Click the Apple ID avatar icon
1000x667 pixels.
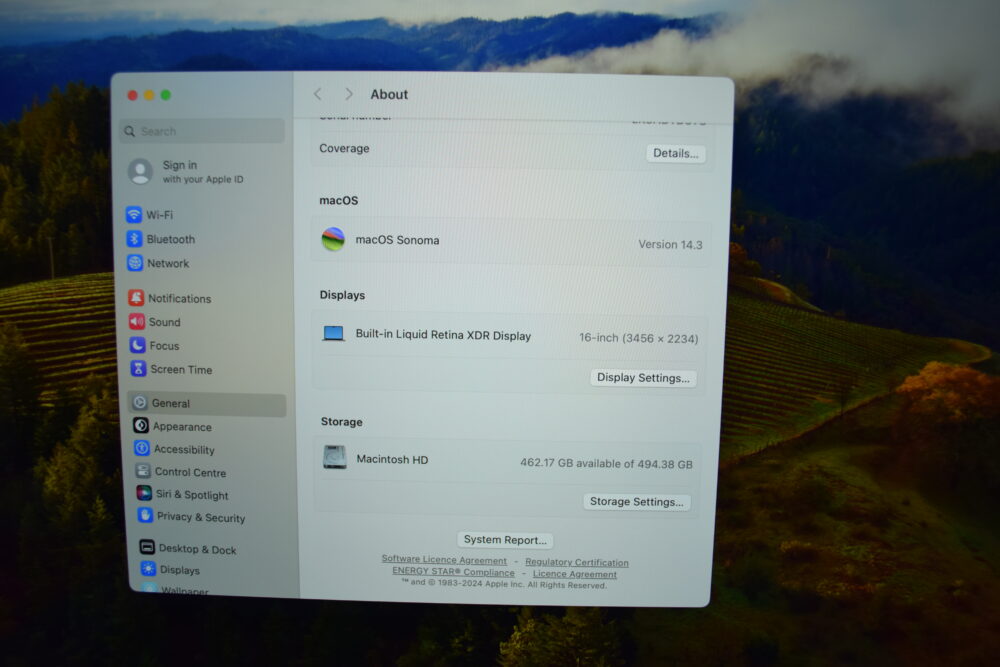click(140, 172)
